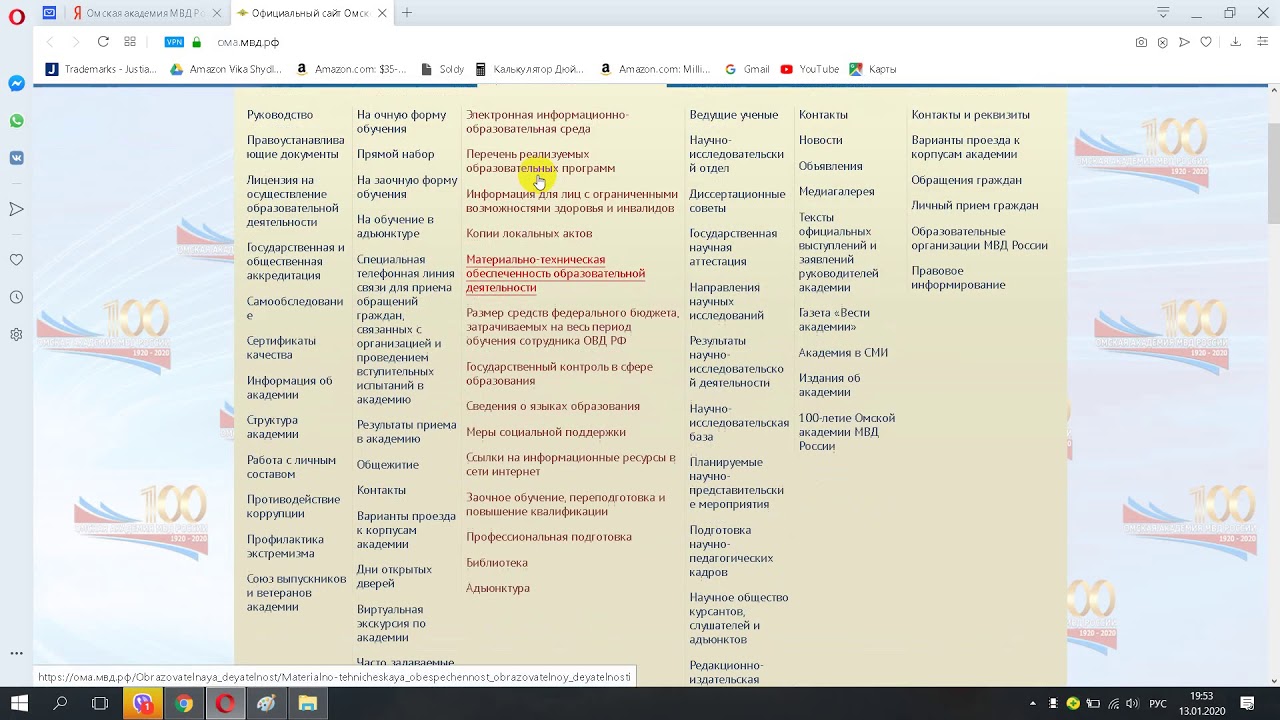Open the tab menu at title bar
The width and height of the screenshot is (1280, 720).
coord(1163,13)
